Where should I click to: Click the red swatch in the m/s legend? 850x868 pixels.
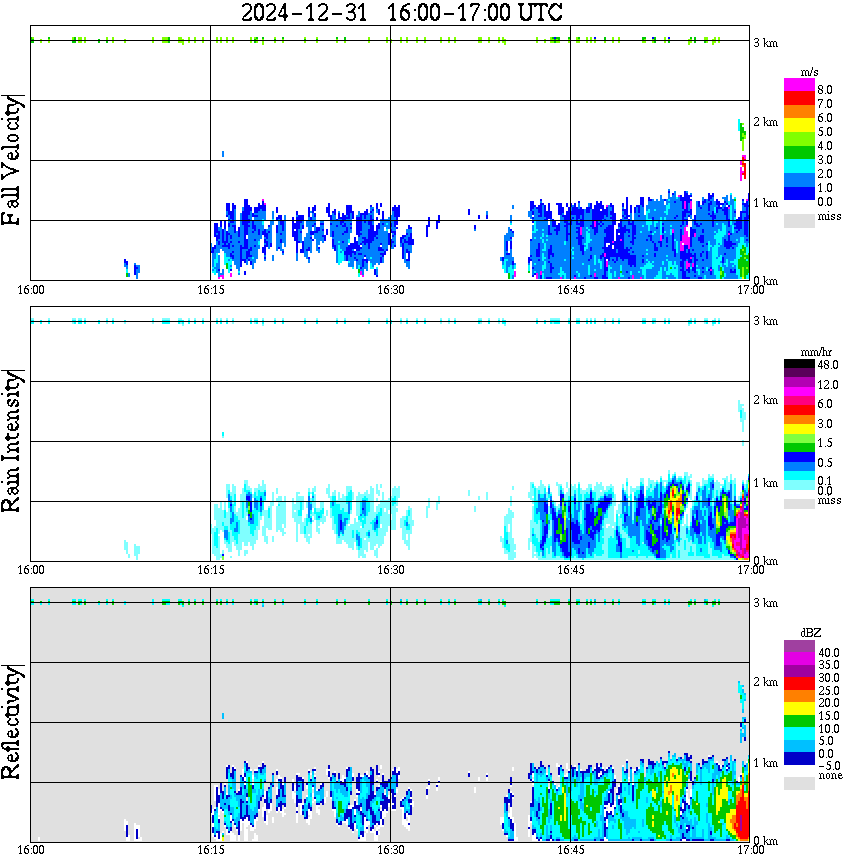point(799,99)
